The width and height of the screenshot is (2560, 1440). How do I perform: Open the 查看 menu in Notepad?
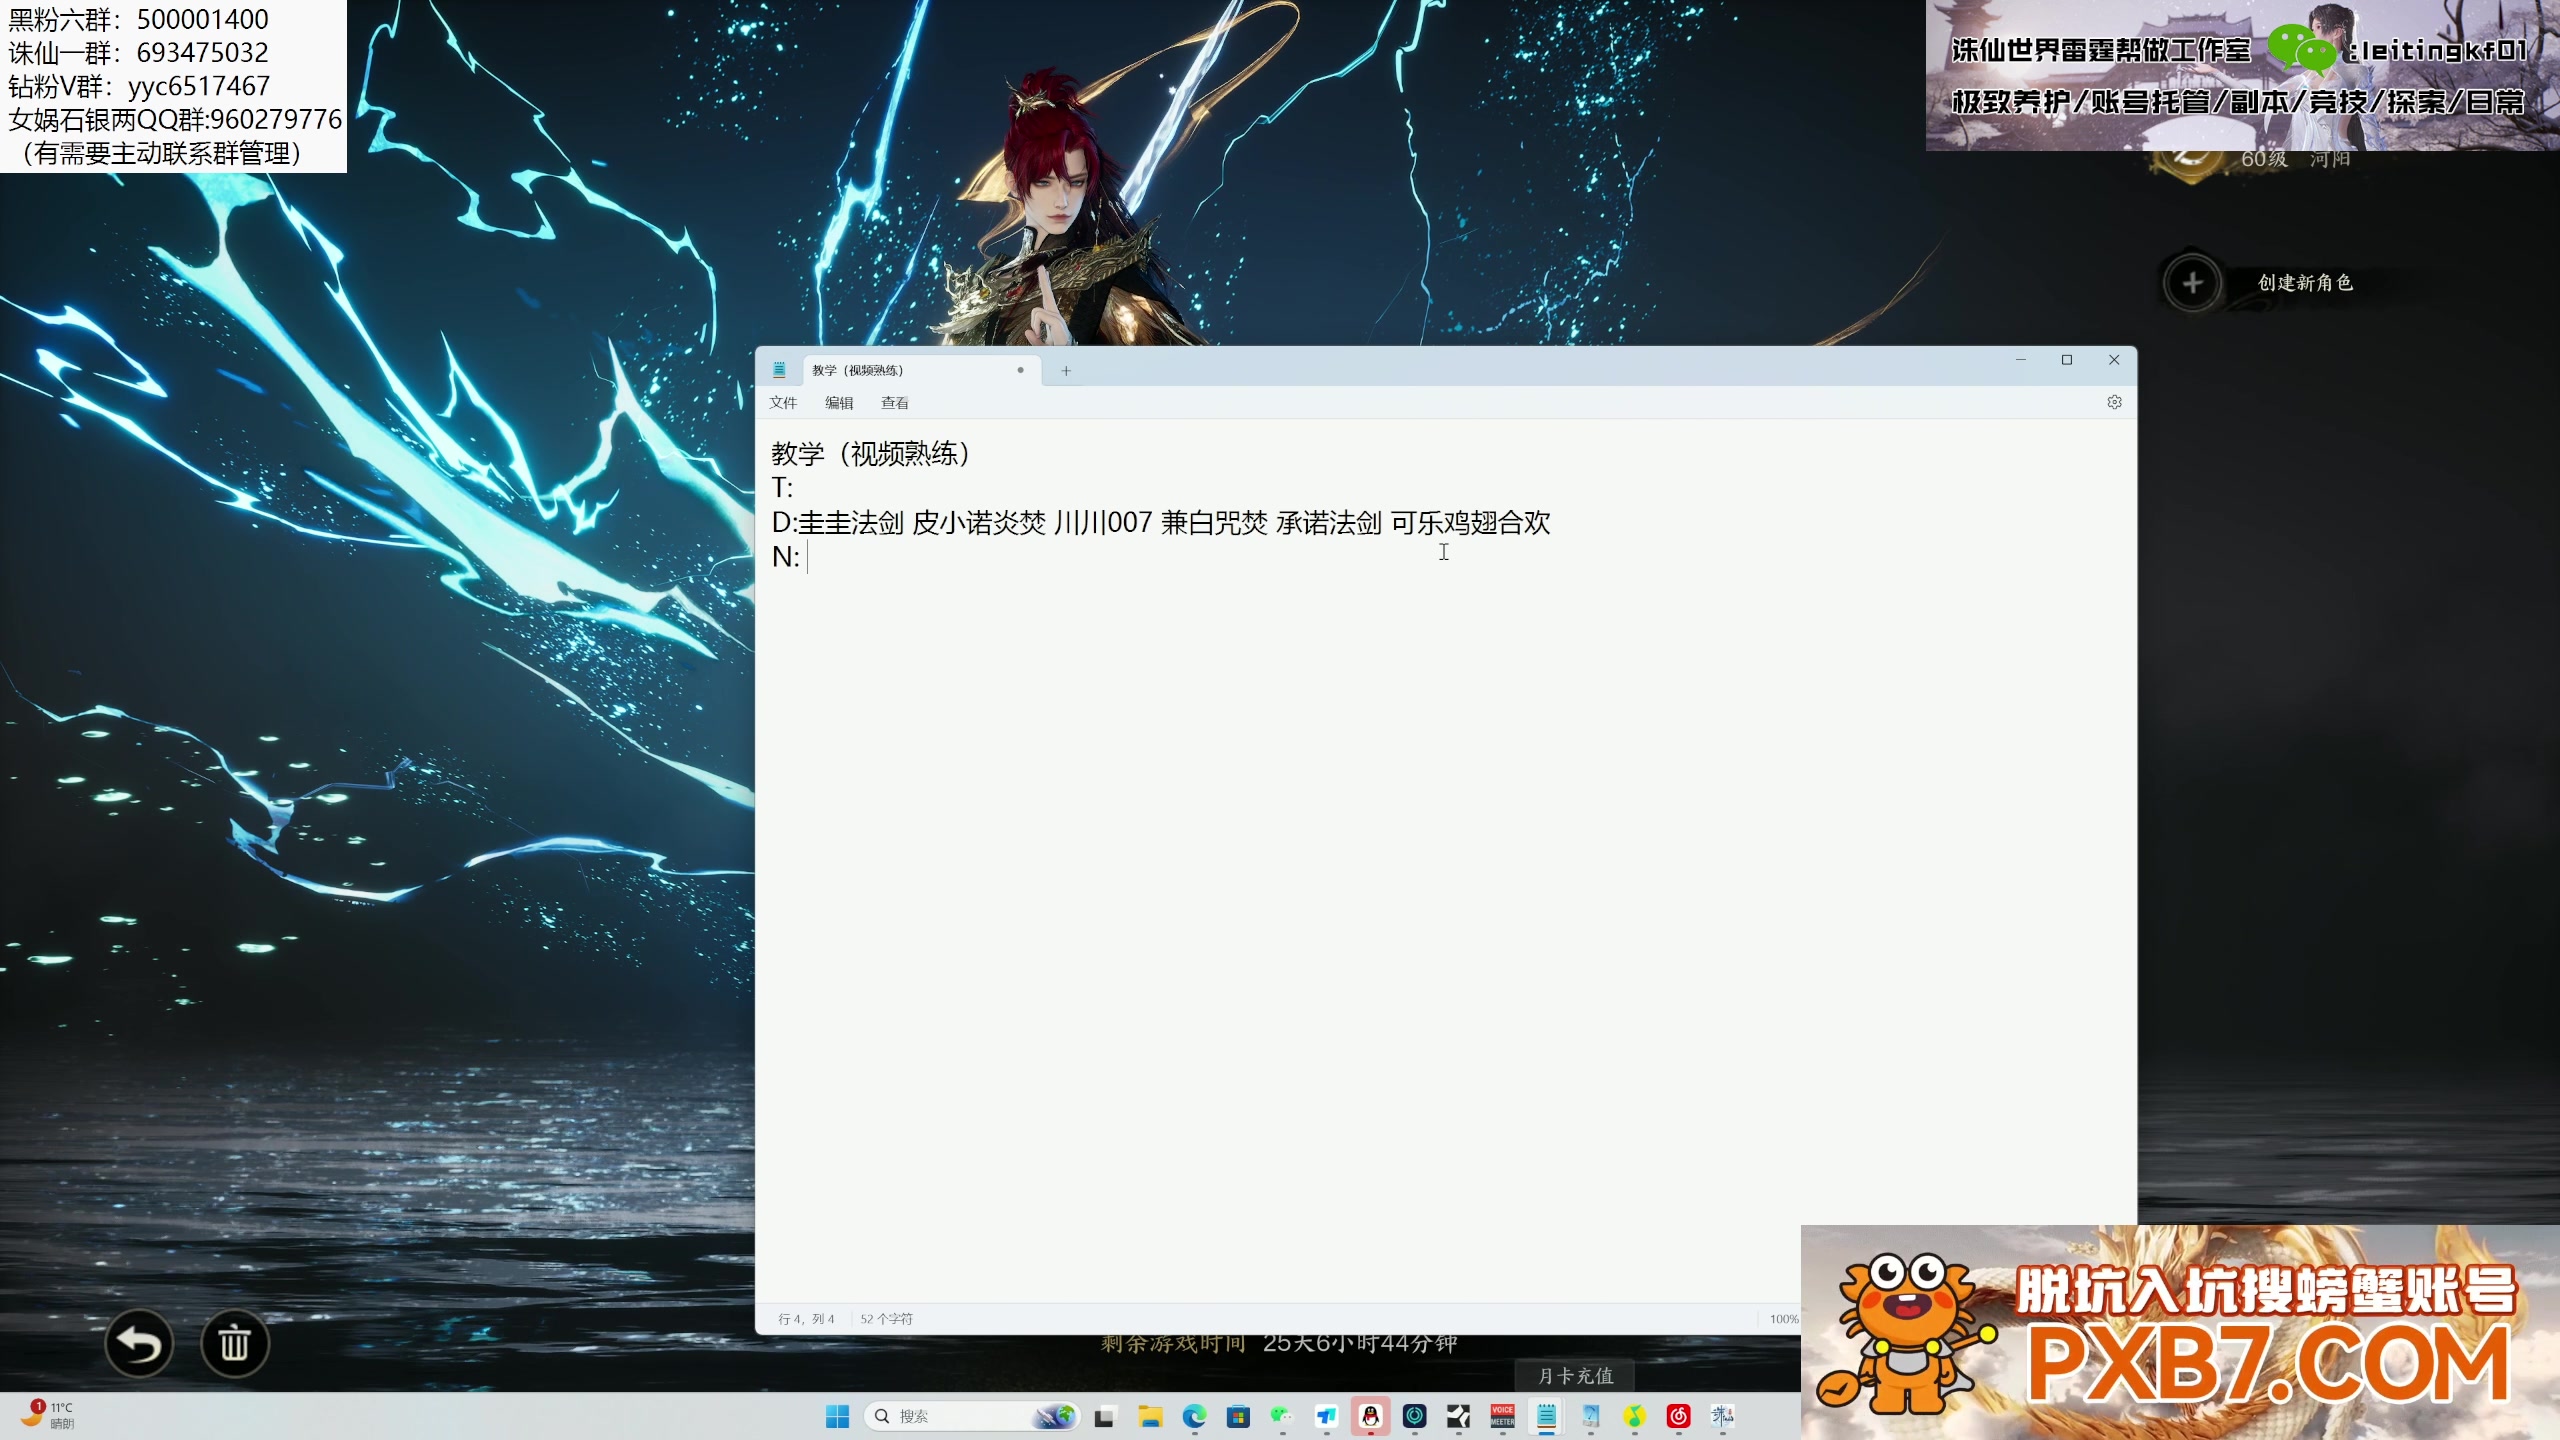[x=895, y=403]
